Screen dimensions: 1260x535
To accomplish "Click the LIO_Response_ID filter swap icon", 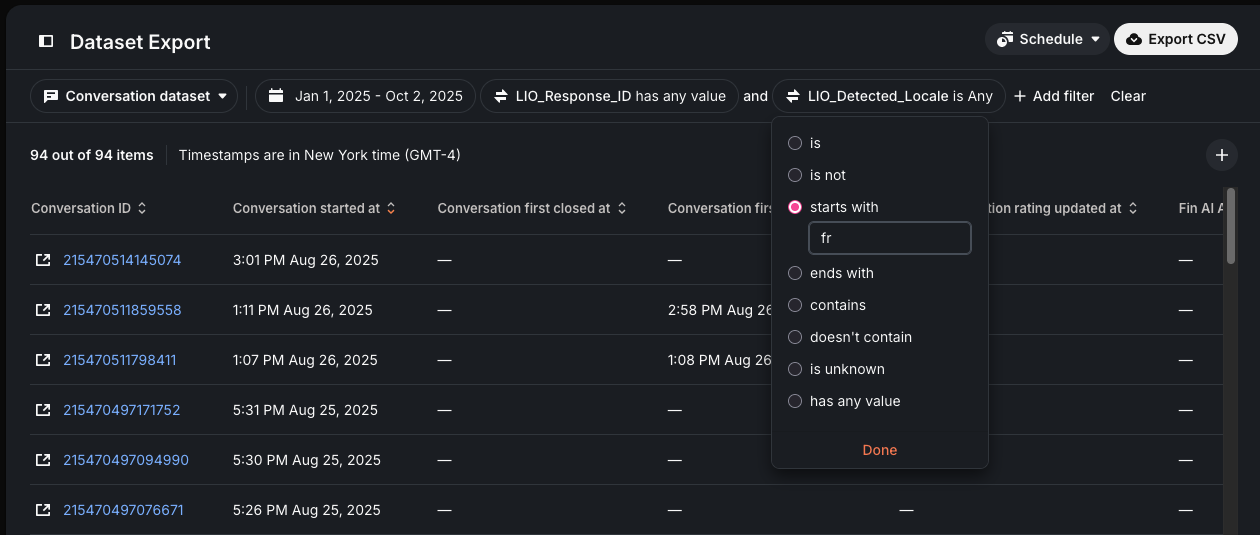I will pyautogui.click(x=501, y=96).
